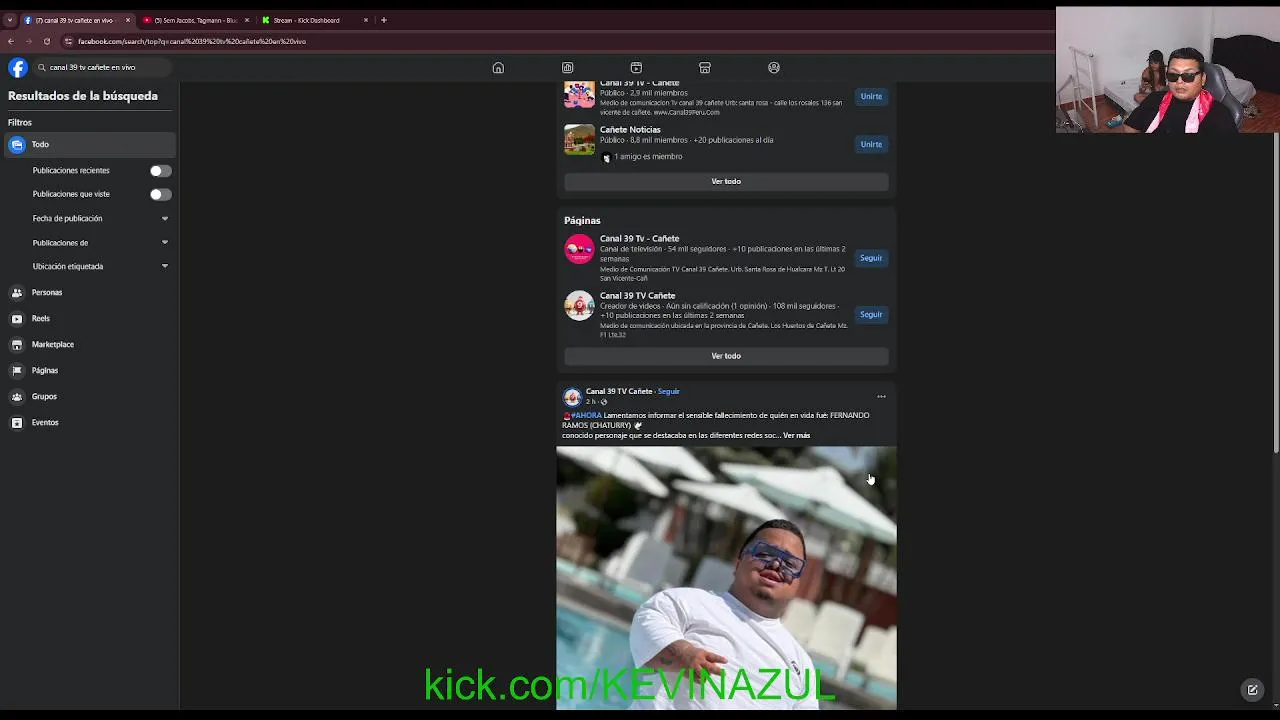Toggle Publicaciones que viste switch
This screenshot has height=720, width=1280.
pyautogui.click(x=160, y=195)
